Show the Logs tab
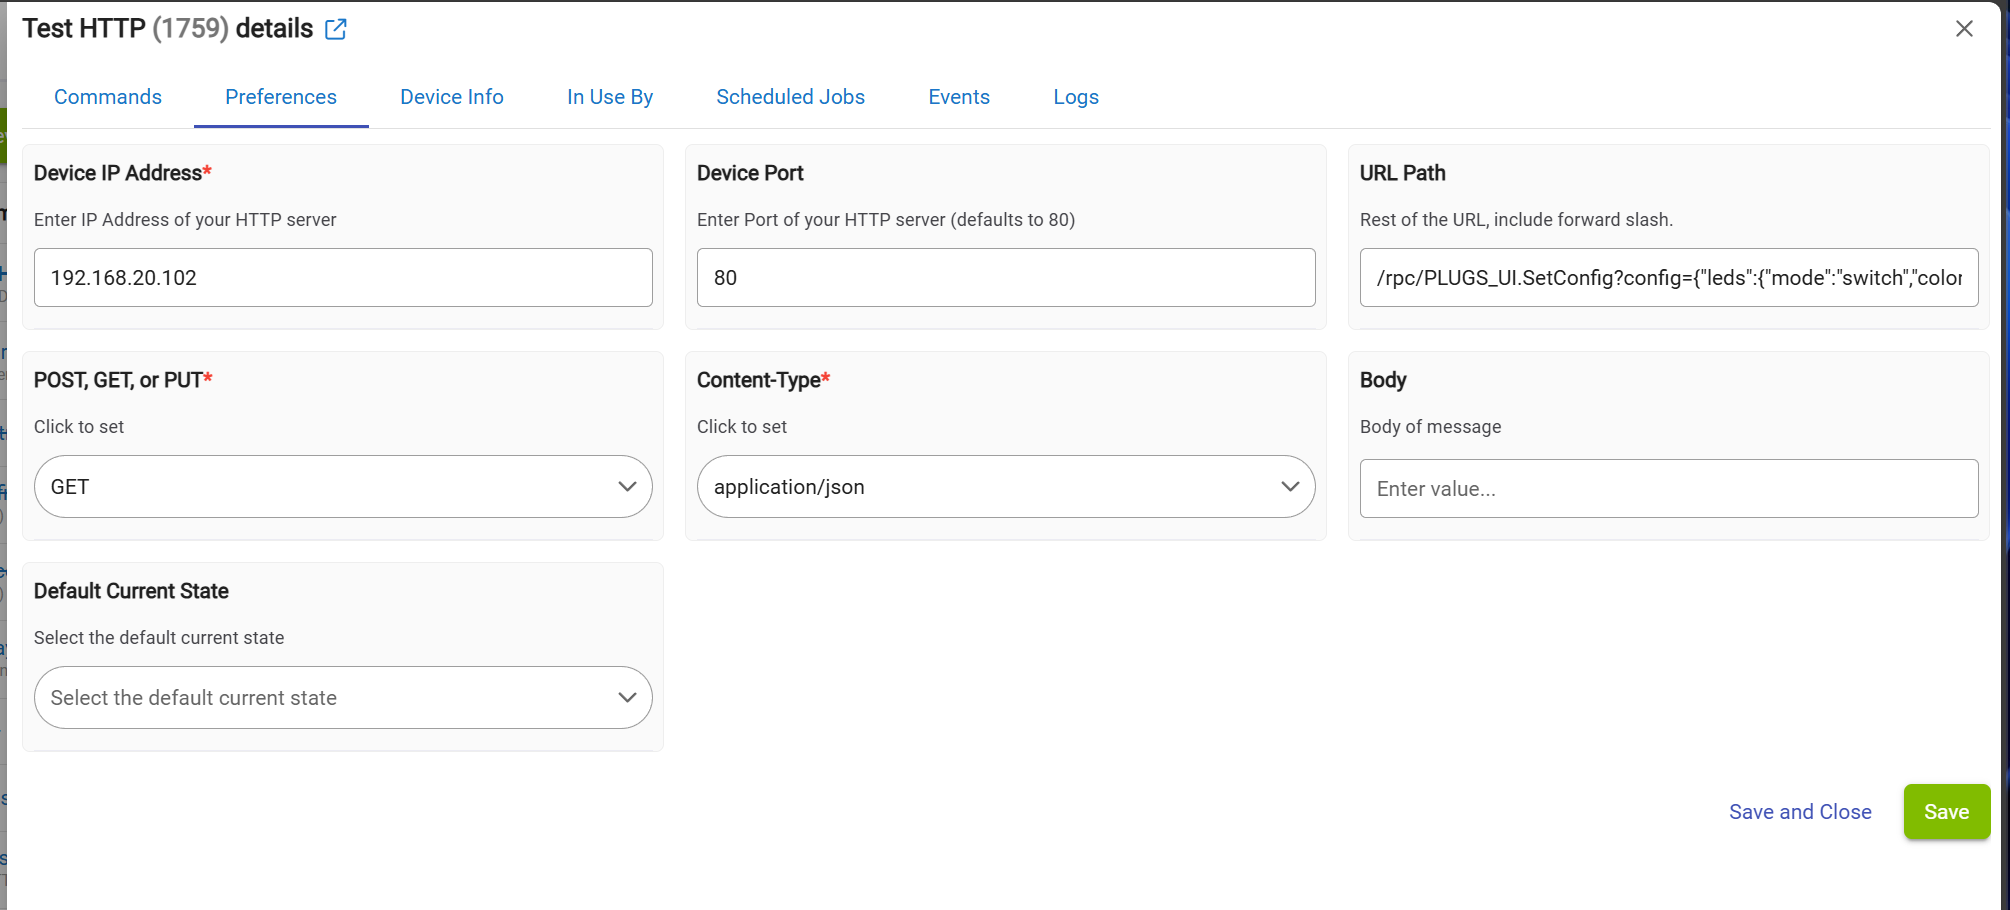 tap(1076, 97)
